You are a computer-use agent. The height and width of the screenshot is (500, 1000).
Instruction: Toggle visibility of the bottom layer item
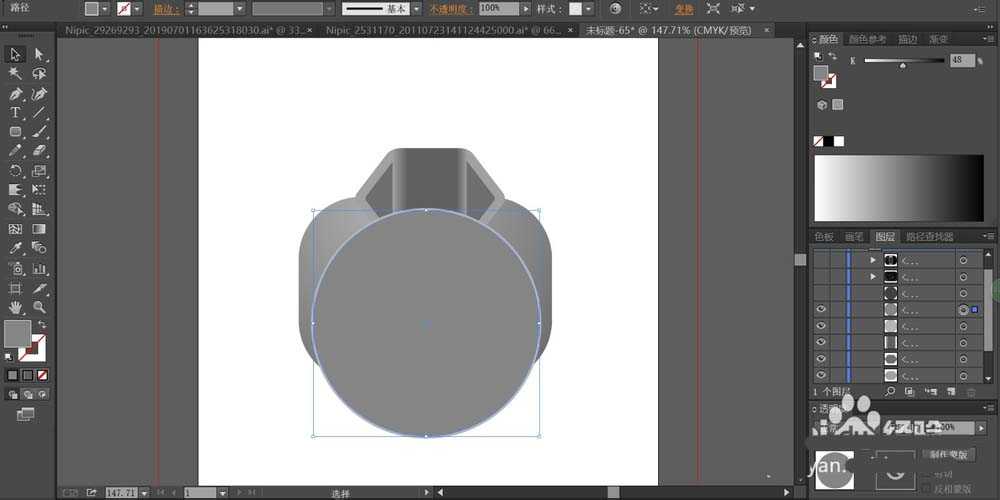coord(821,375)
